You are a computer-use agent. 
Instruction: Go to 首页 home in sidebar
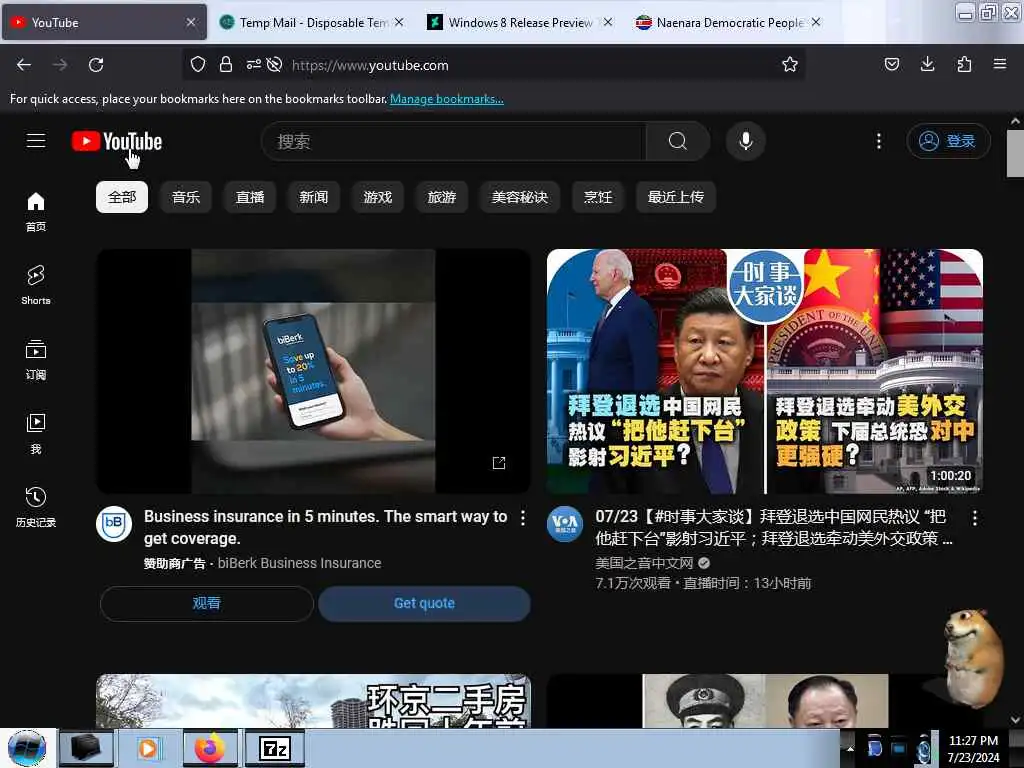pos(36,212)
